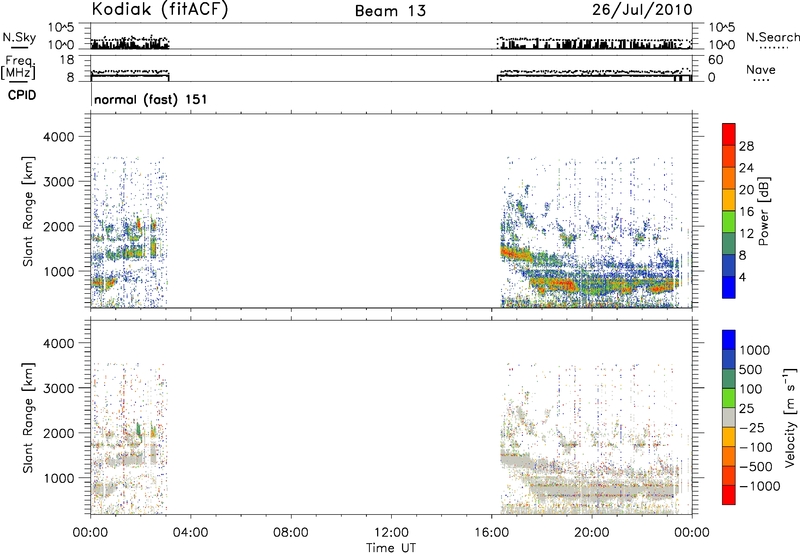Click the 'CPID' row label
The width and height of the screenshot is (800, 554).
22,95
